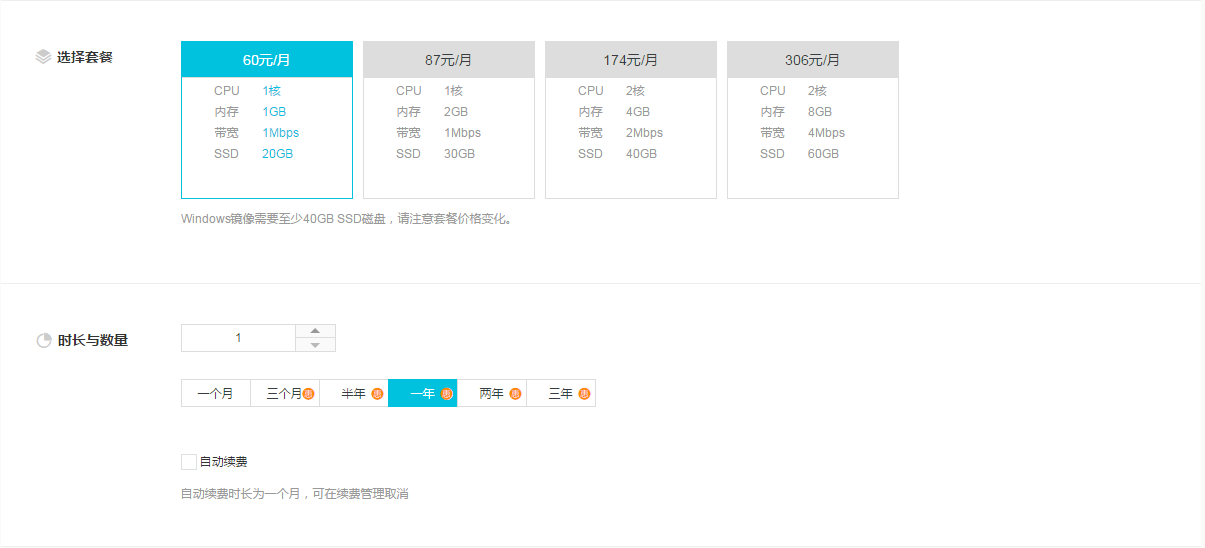Increase quantity with up arrow
The height and width of the screenshot is (548, 1205).
316,331
